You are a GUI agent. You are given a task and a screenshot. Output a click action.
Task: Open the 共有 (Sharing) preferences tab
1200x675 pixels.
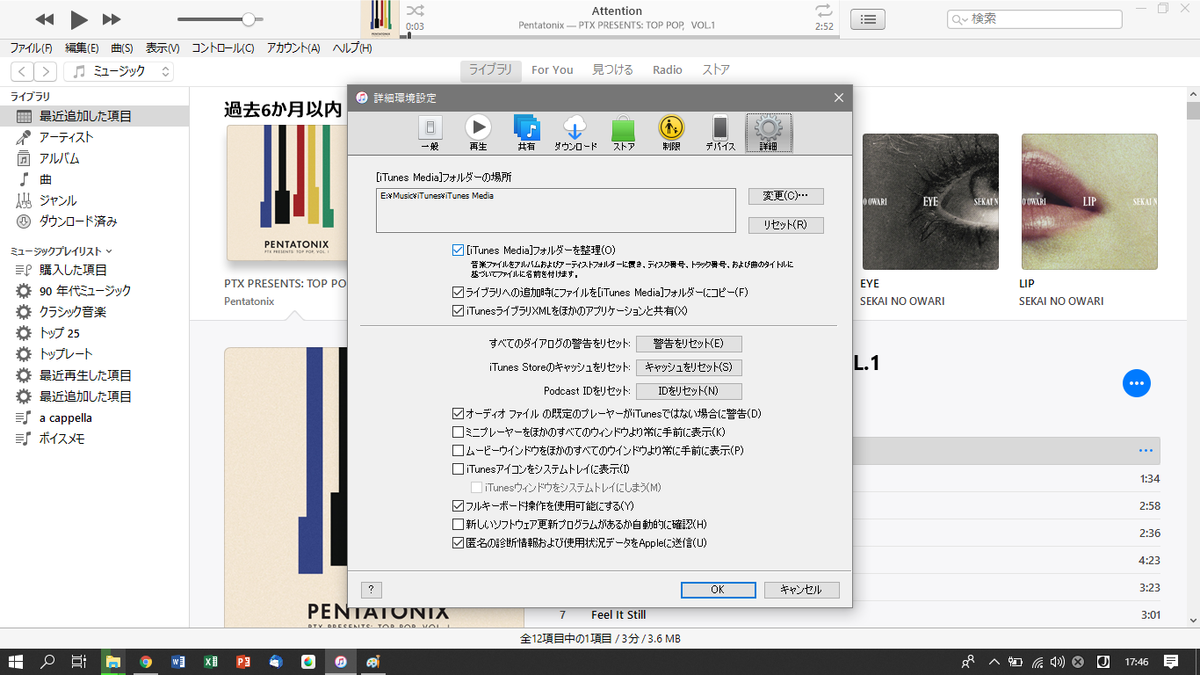[527, 133]
